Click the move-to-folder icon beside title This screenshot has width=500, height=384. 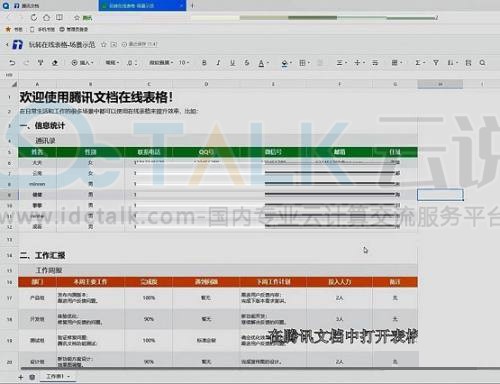click(114, 44)
